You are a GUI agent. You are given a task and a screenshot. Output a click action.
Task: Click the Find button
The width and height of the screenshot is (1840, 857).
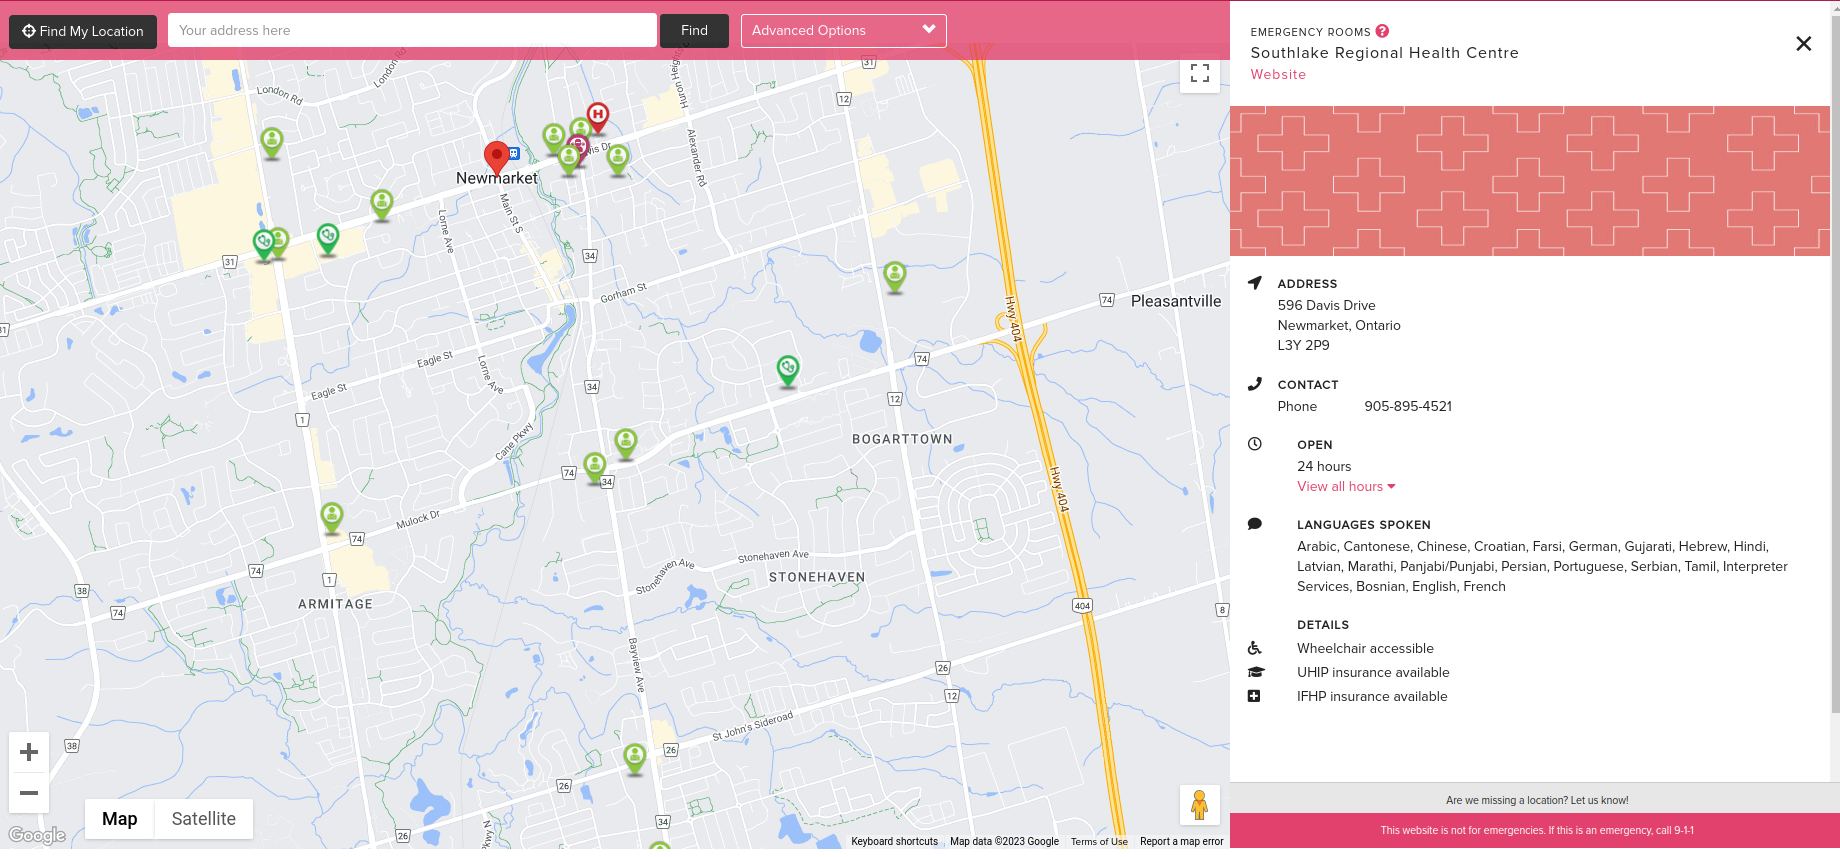click(694, 30)
